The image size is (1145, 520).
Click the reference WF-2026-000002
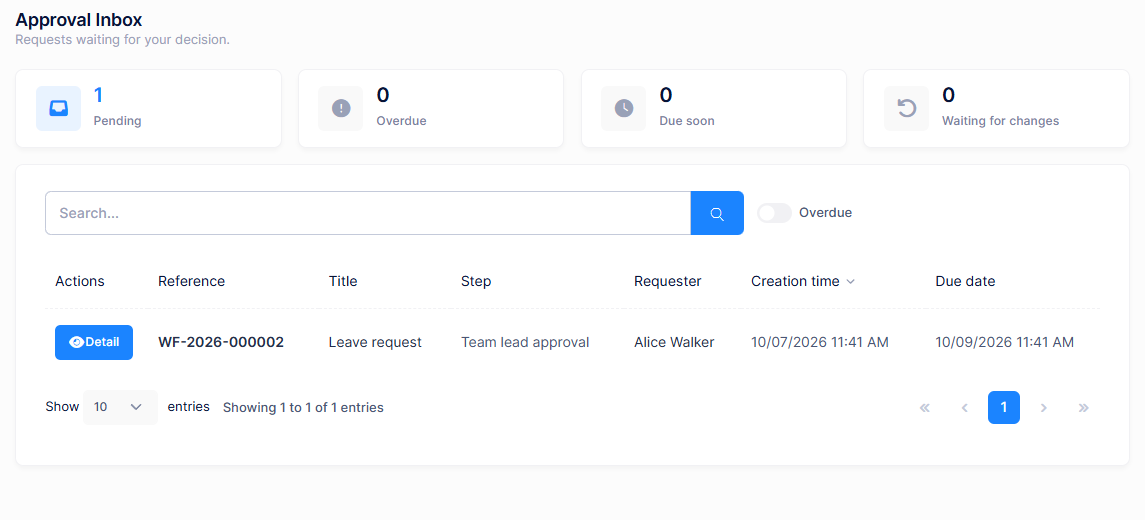tap(221, 342)
